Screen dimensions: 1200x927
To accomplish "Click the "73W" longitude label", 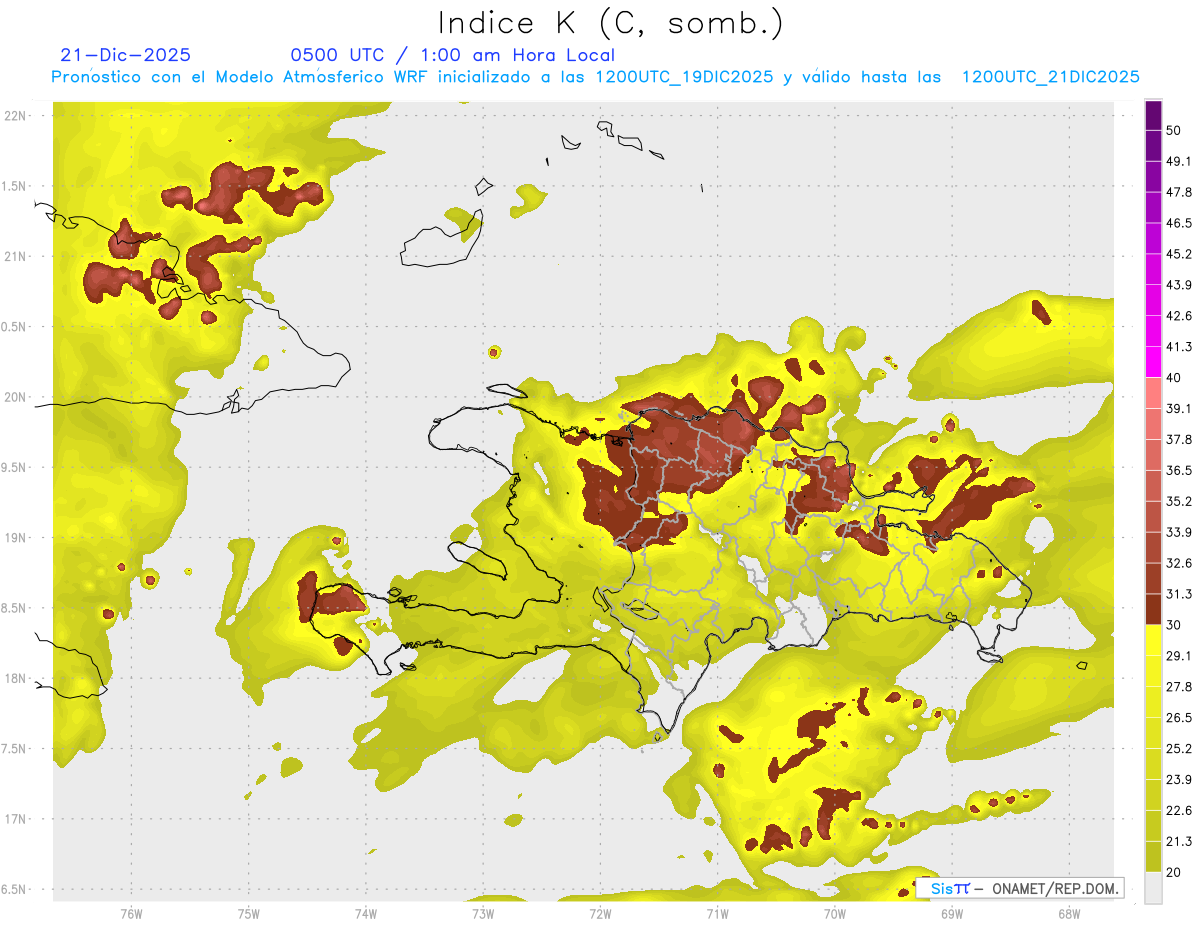I will point(483,913).
